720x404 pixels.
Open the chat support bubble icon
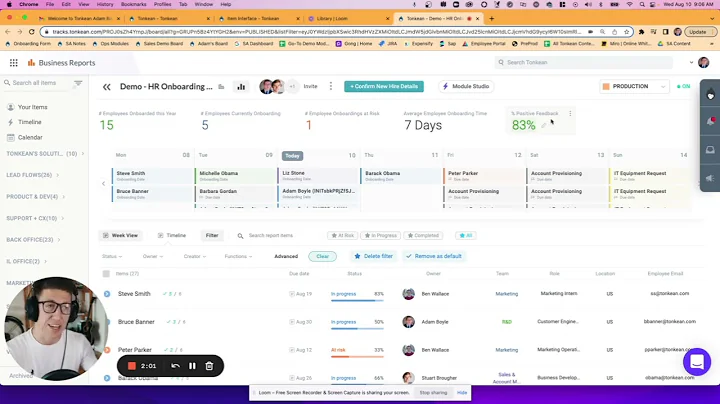click(697, 362)
